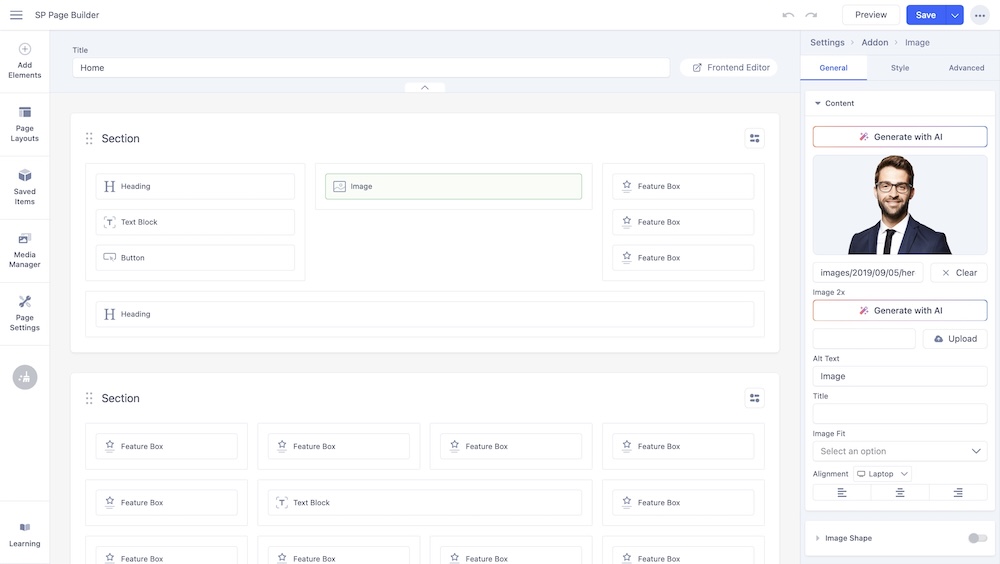The height and width of the screenshot is (564, 1000).
Task: Select center alignment option
Action: [900, 492]
